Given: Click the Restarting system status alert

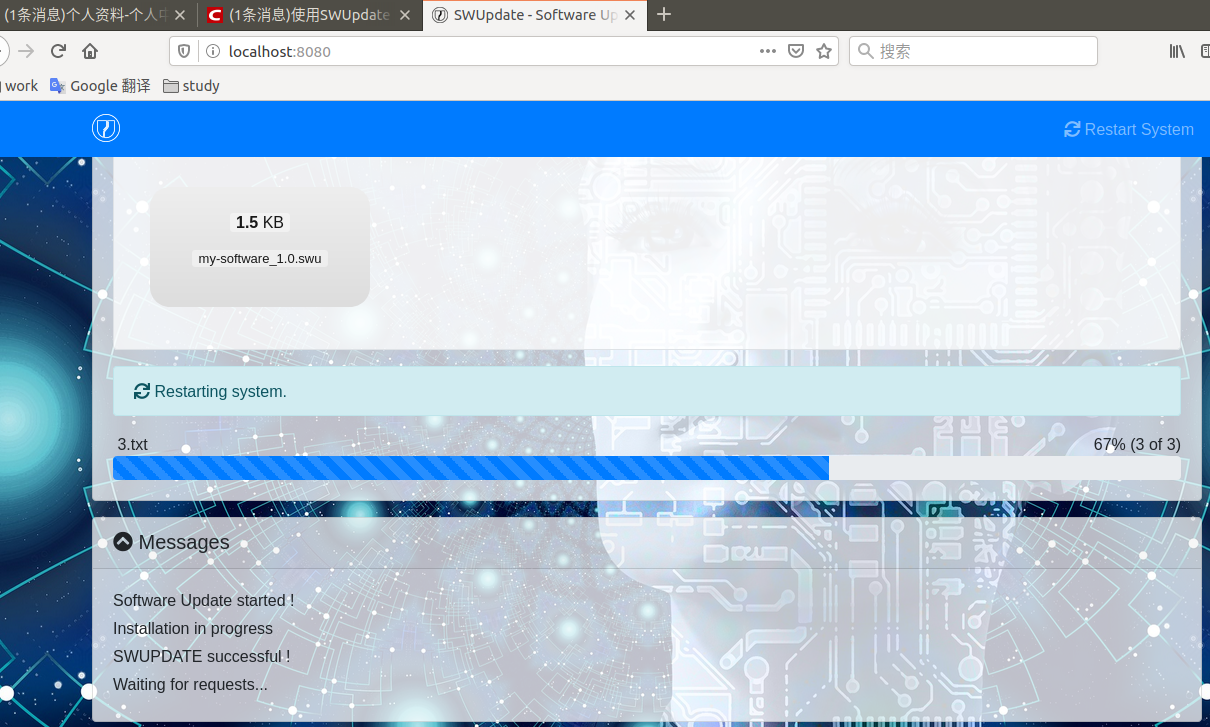Looking at the screenshot, I should click(647, 391).
